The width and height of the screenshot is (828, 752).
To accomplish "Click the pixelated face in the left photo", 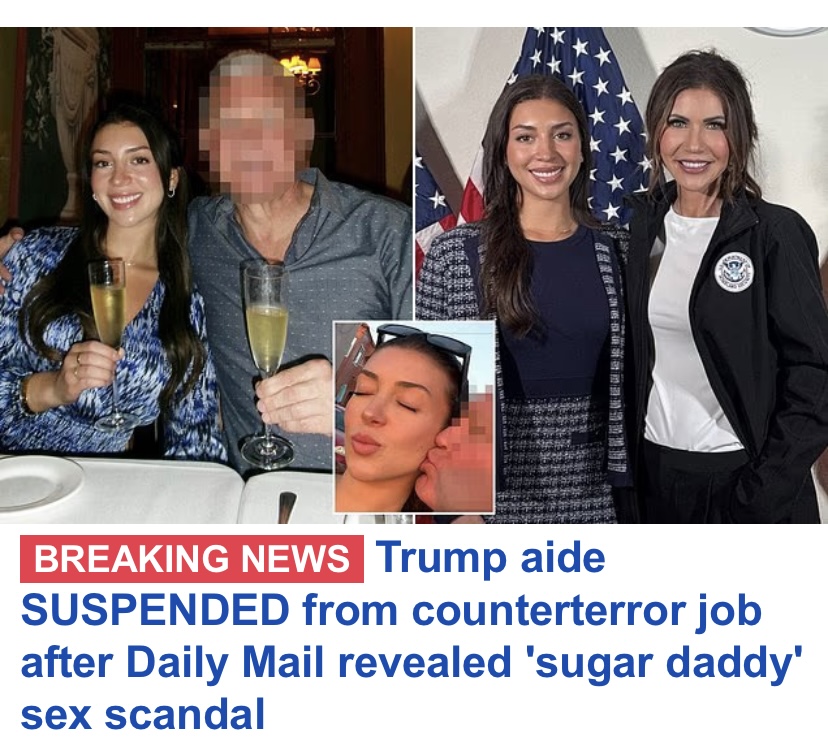I will click(x=256, y=127).
